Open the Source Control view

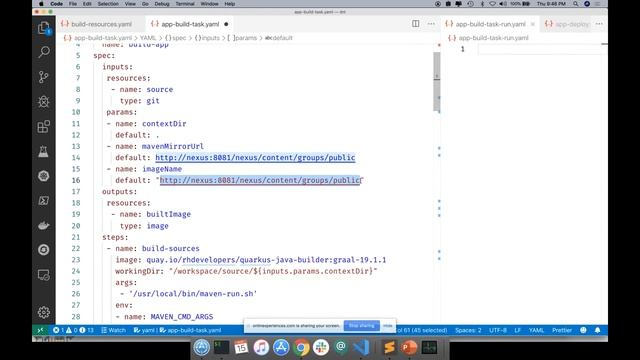tap(44, 77)
